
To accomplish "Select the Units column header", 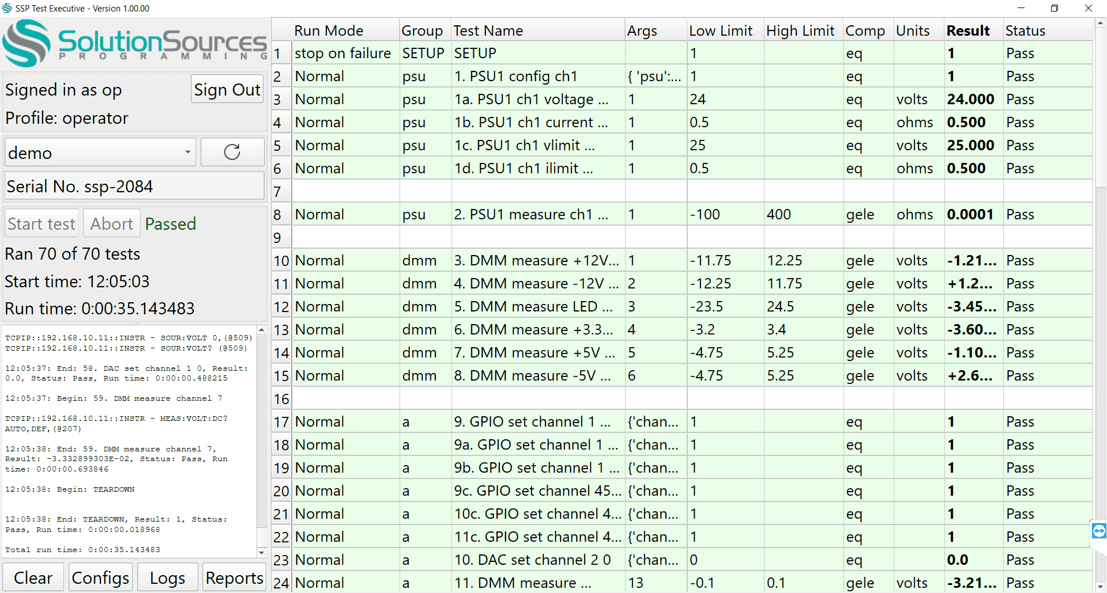I will 919,30.
